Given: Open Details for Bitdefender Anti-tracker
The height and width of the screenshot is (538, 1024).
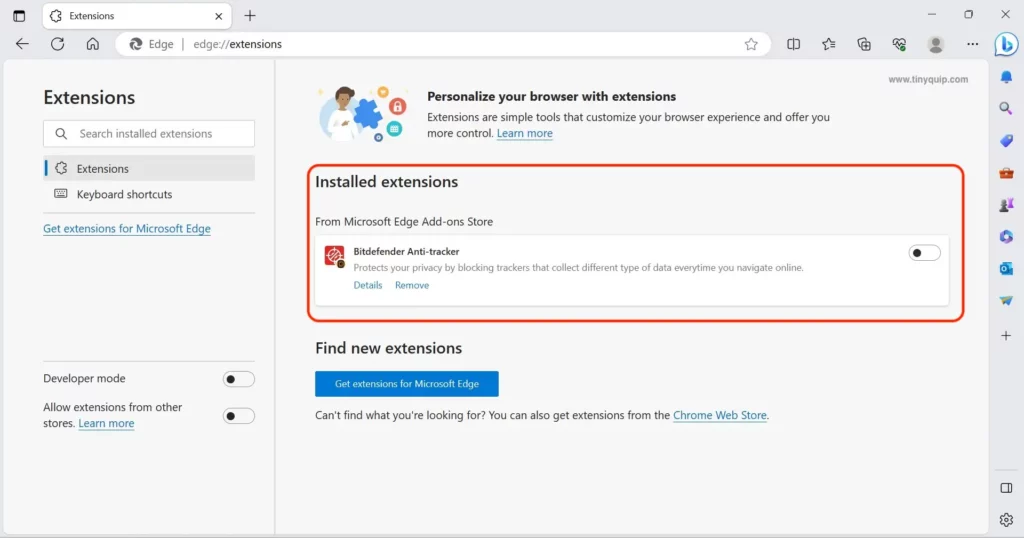Looking at the screenshot, I should [x=368, y=285].
